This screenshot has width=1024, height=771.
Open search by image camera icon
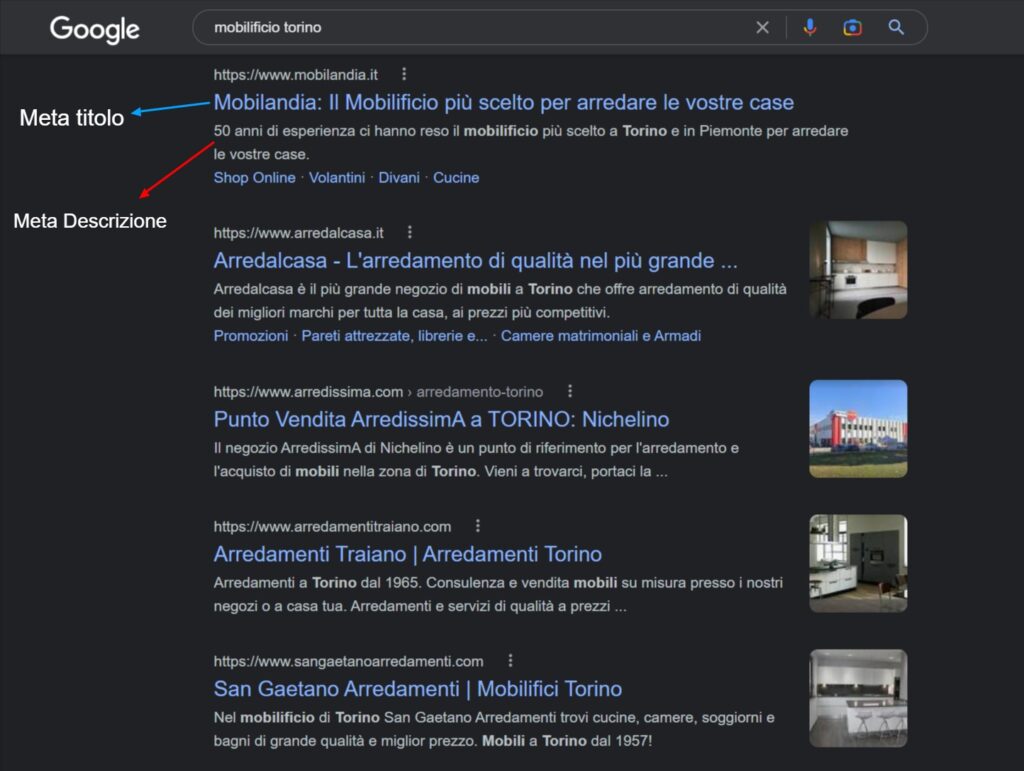[x=852, y=27]
